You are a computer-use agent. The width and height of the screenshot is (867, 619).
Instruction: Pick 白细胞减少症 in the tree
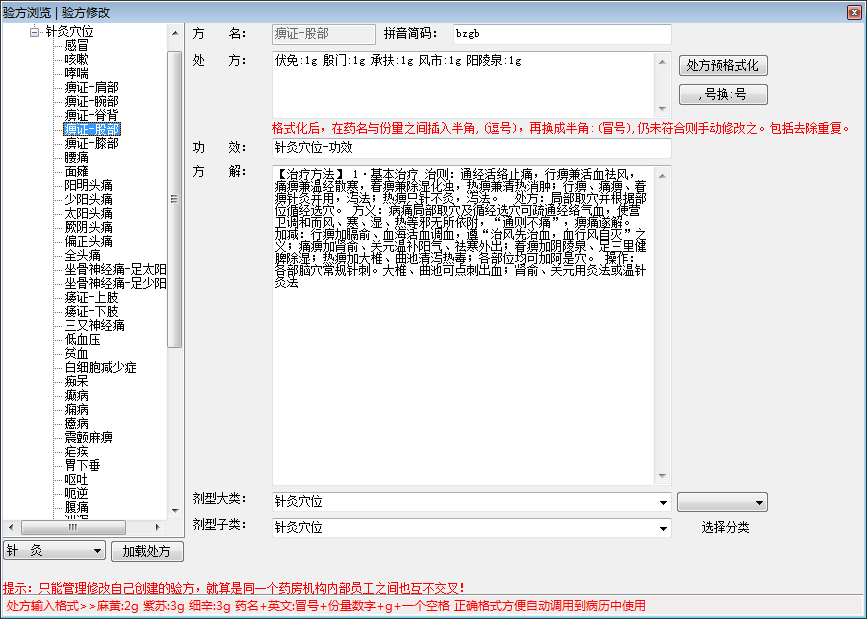point(100,368)
